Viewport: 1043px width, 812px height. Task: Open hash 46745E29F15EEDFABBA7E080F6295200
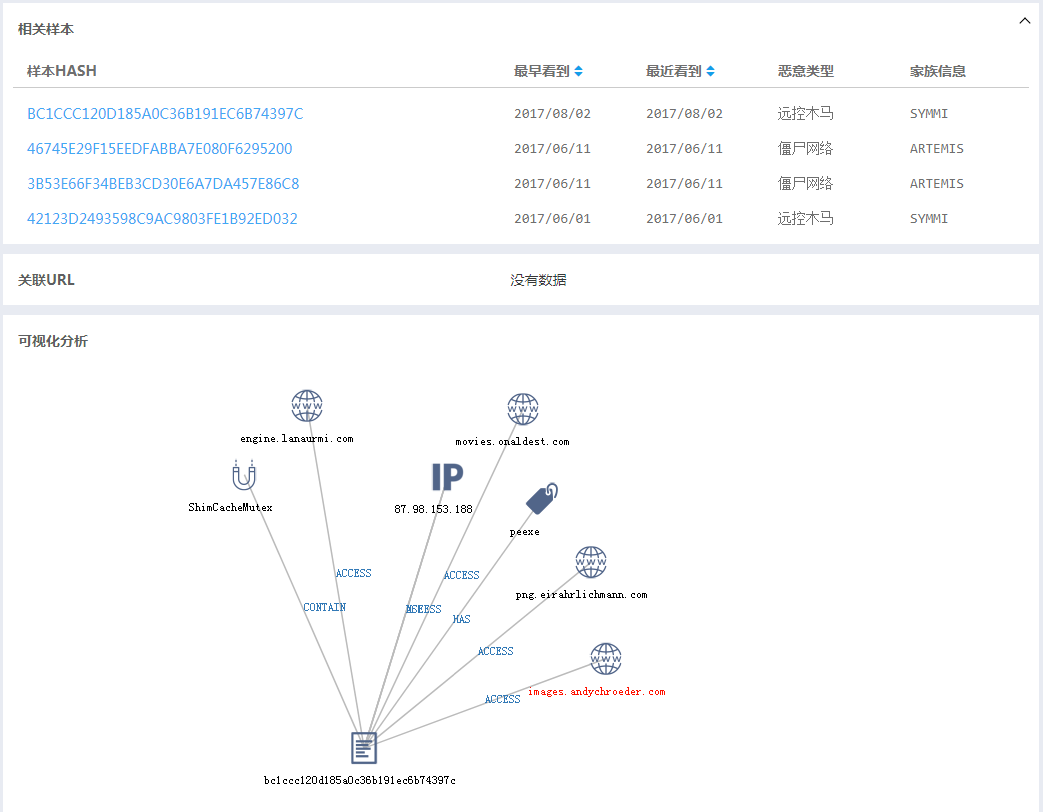pos(160,149)
